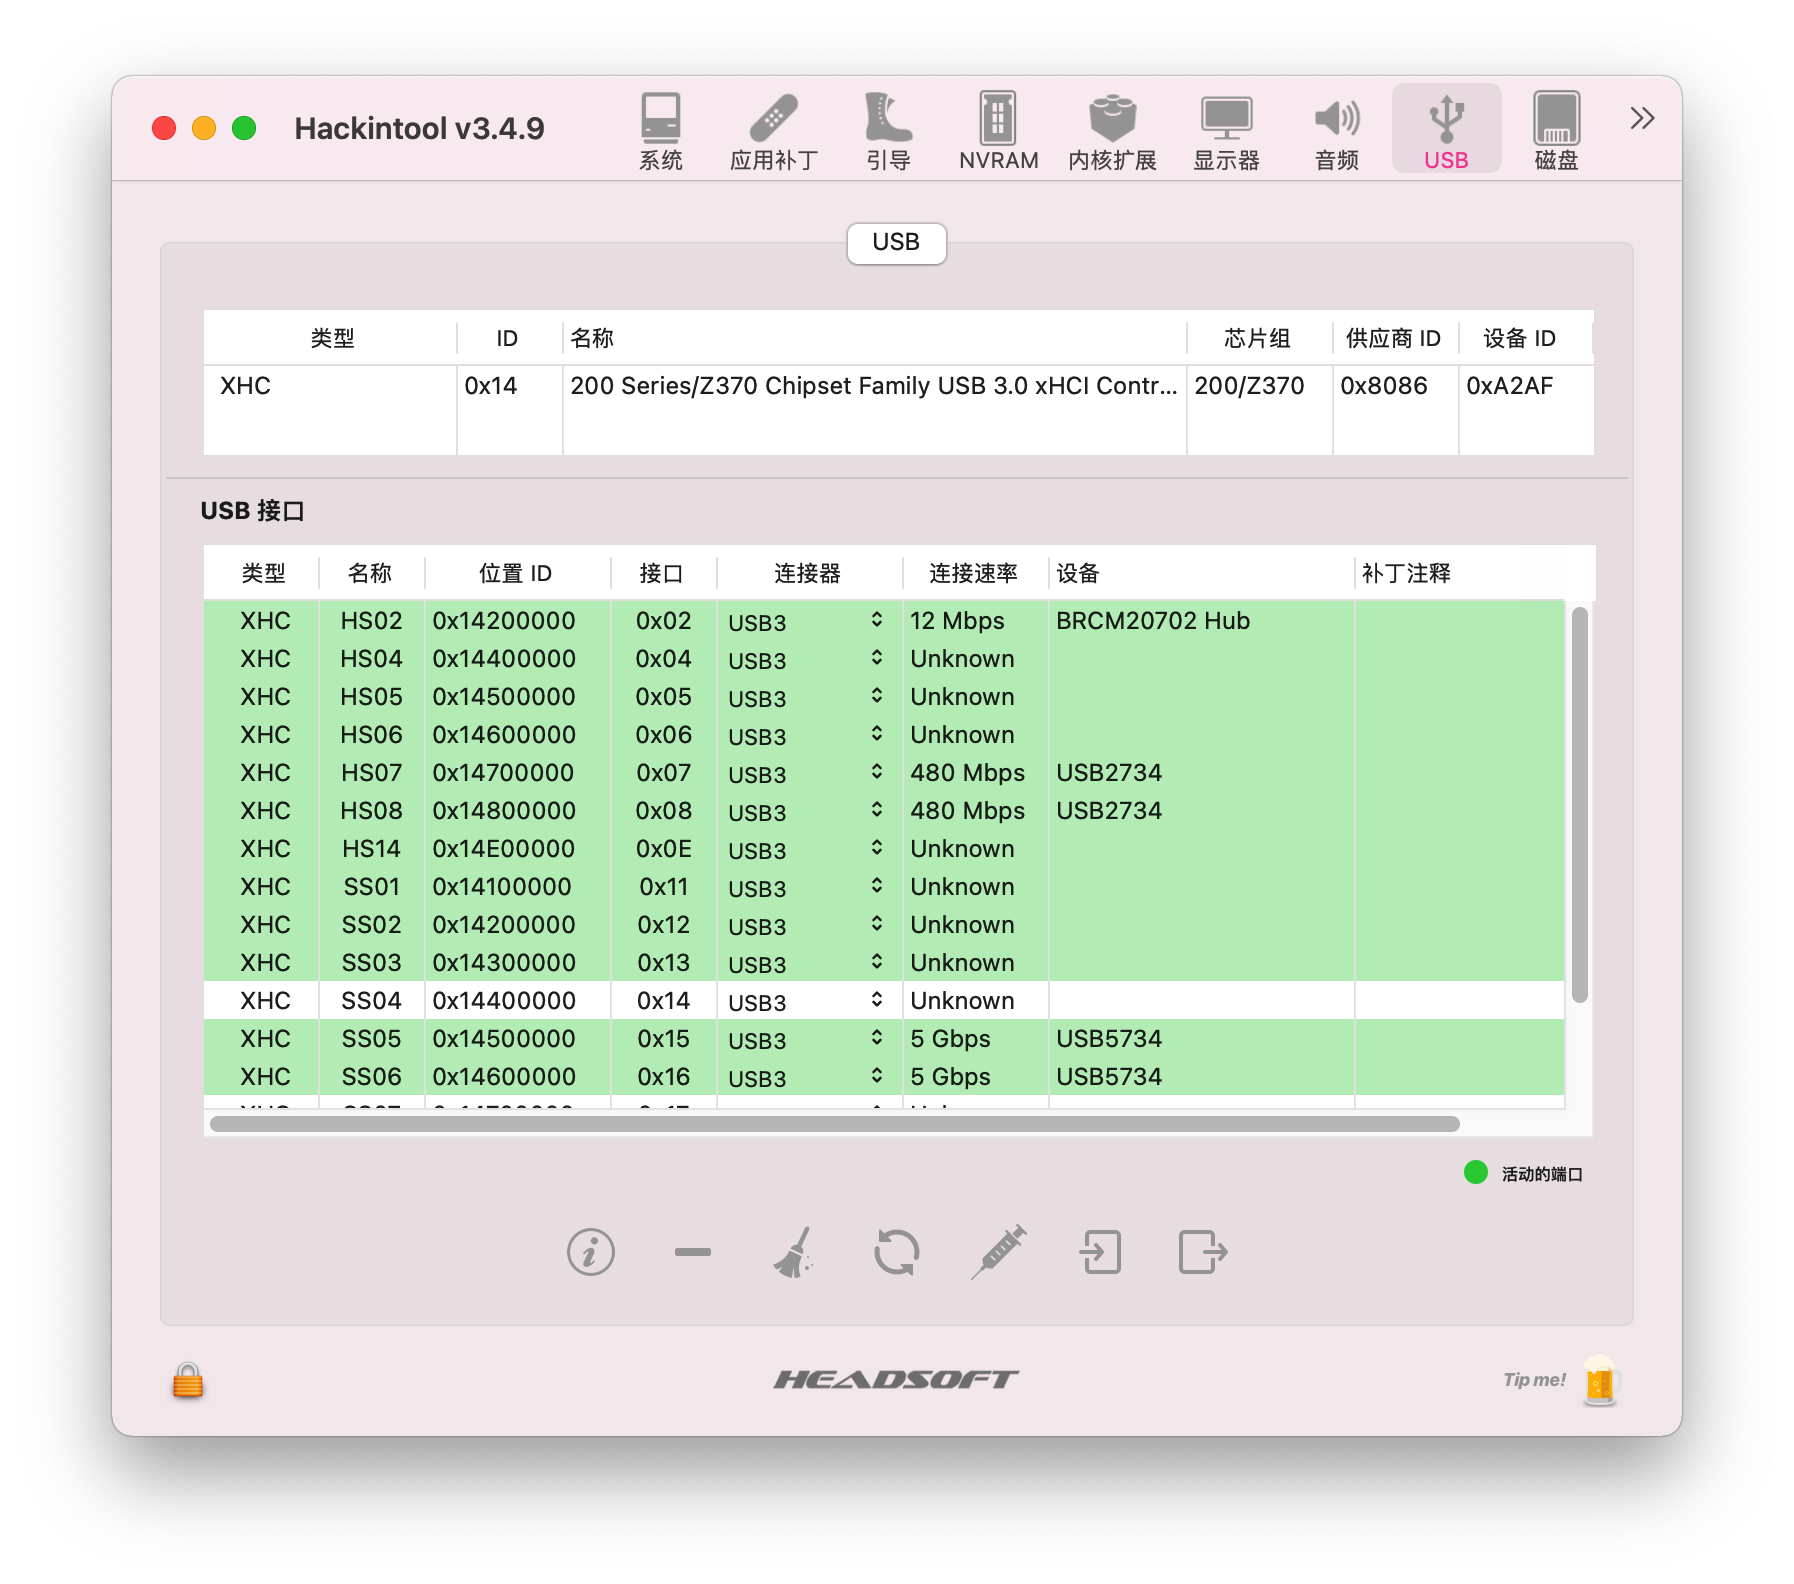Click the Tip me! text
The image size is (1794, 1584).
[x=1534, y=1380]
